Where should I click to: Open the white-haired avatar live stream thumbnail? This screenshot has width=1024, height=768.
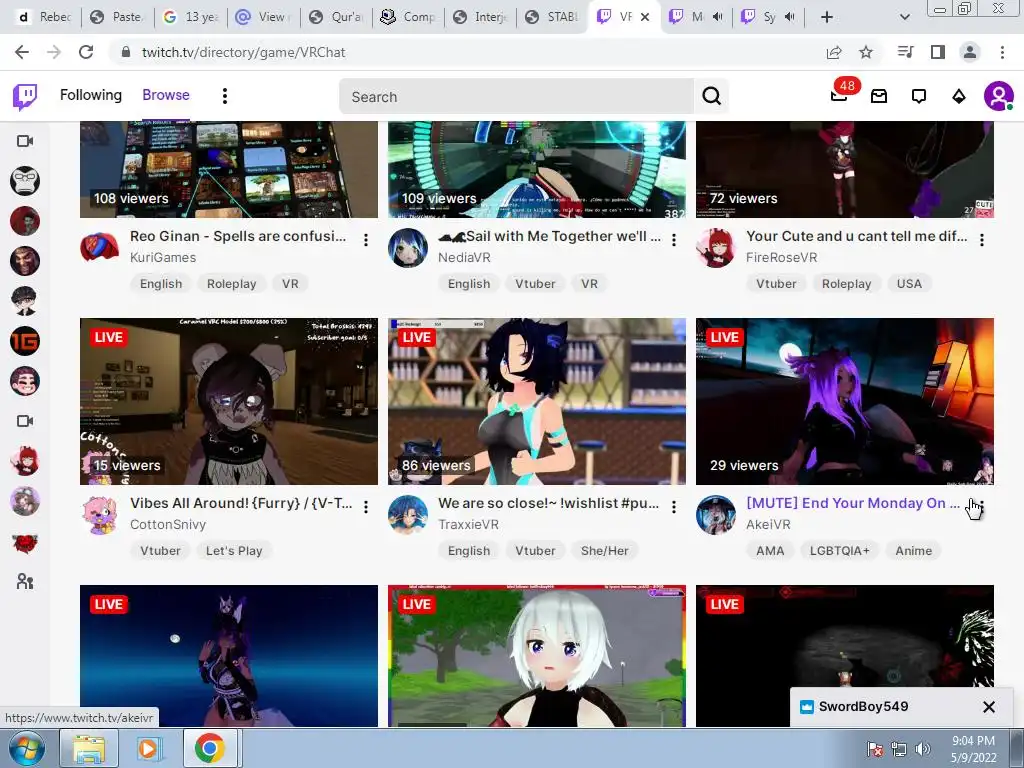pos(537,656)
